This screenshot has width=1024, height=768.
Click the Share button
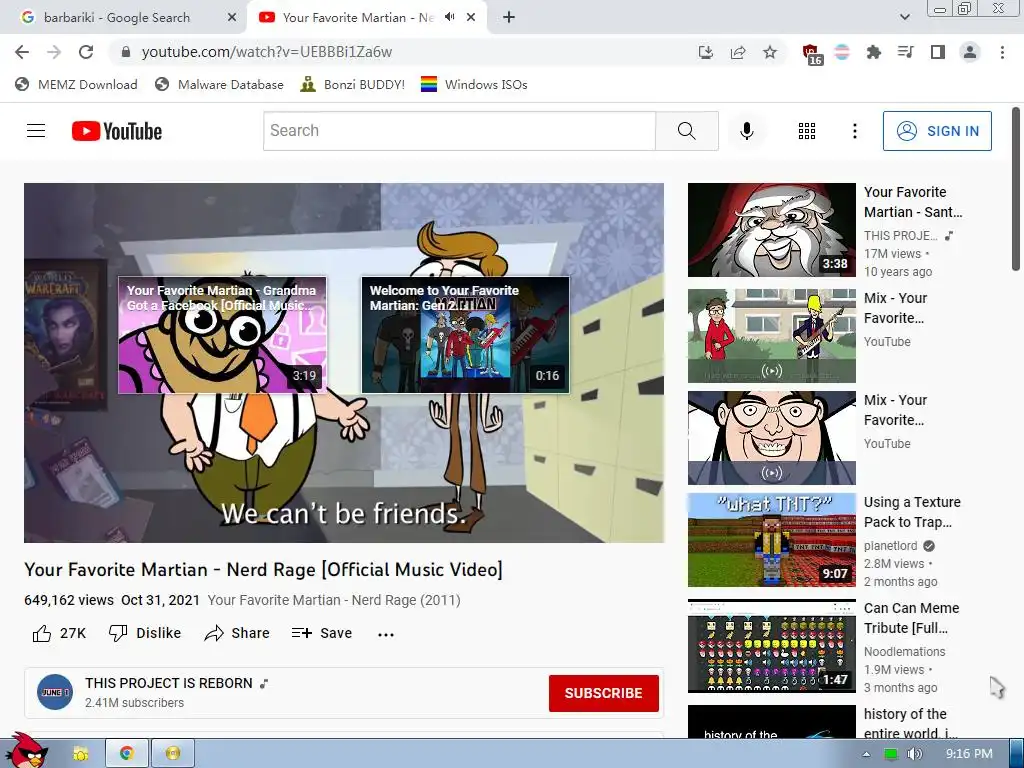(236, 633)
